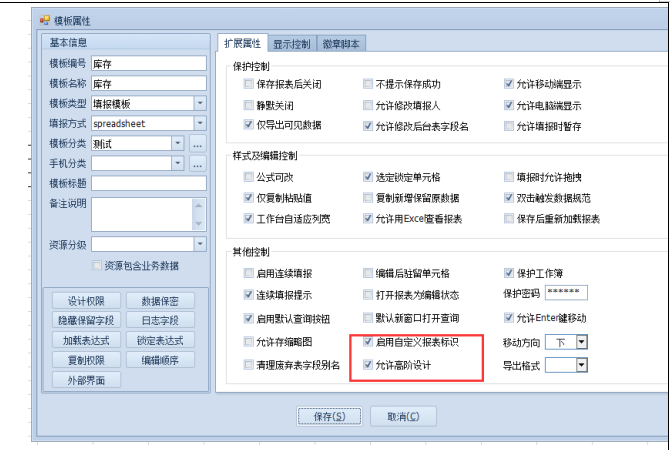Open the 移动方向 dropdown

(x=582, y=342)
